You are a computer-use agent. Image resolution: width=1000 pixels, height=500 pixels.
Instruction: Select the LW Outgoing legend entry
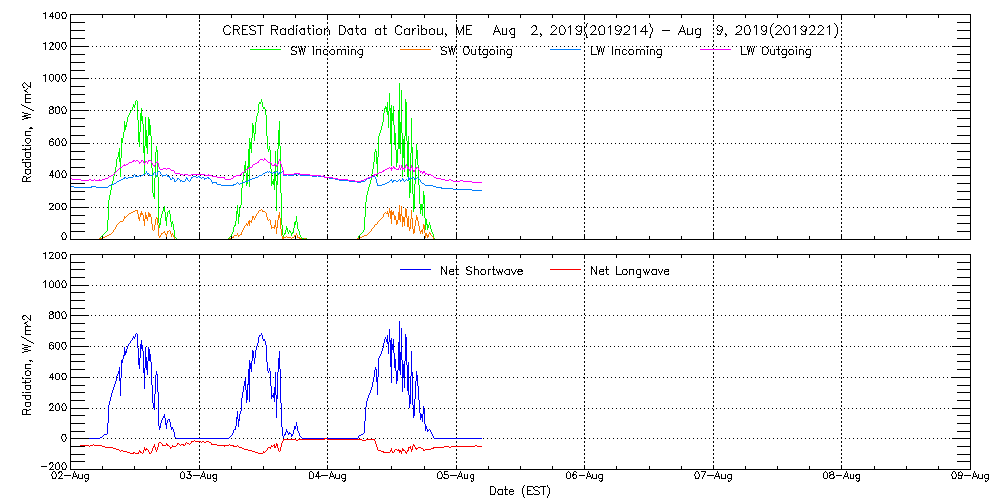[x=776, y=51]
